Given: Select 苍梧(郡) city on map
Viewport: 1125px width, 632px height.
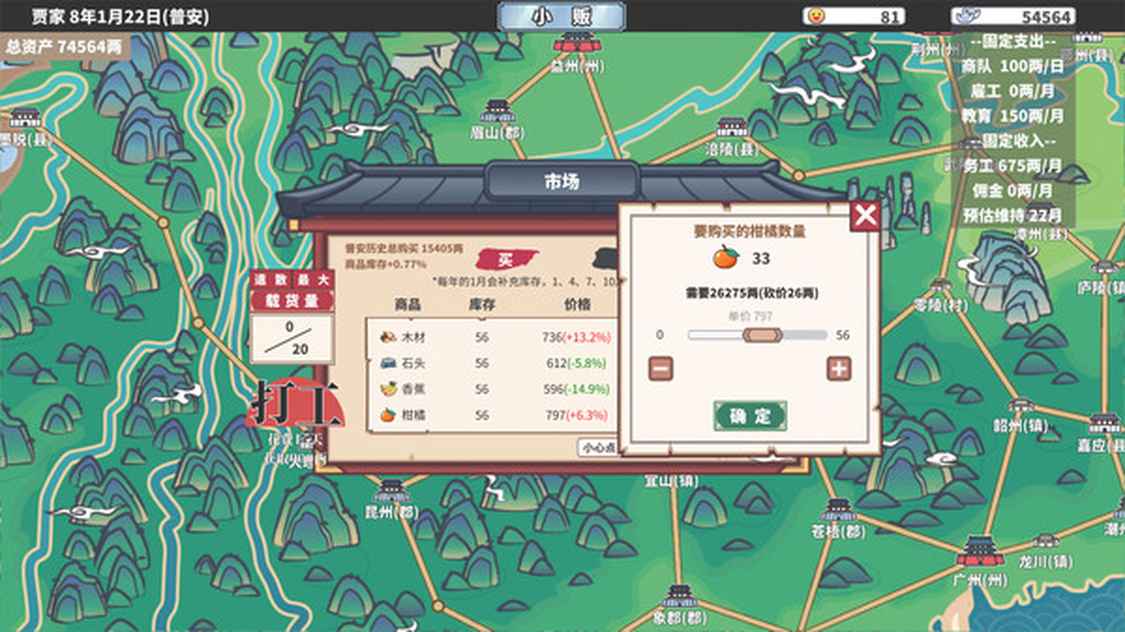Looking at the screenshot, I should [838, 519].
